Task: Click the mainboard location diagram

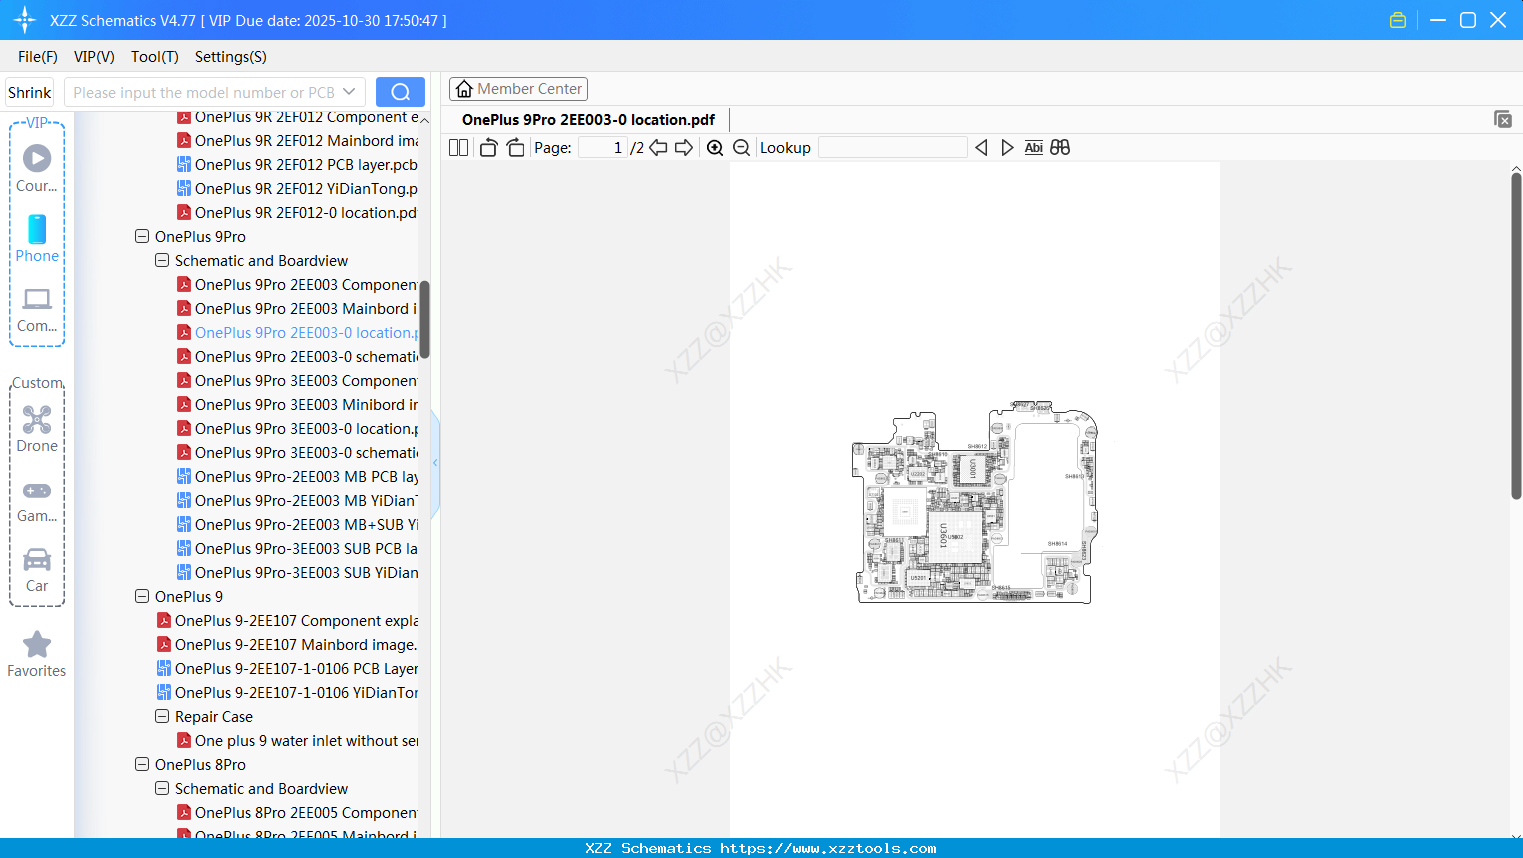Action: point(975,502)
